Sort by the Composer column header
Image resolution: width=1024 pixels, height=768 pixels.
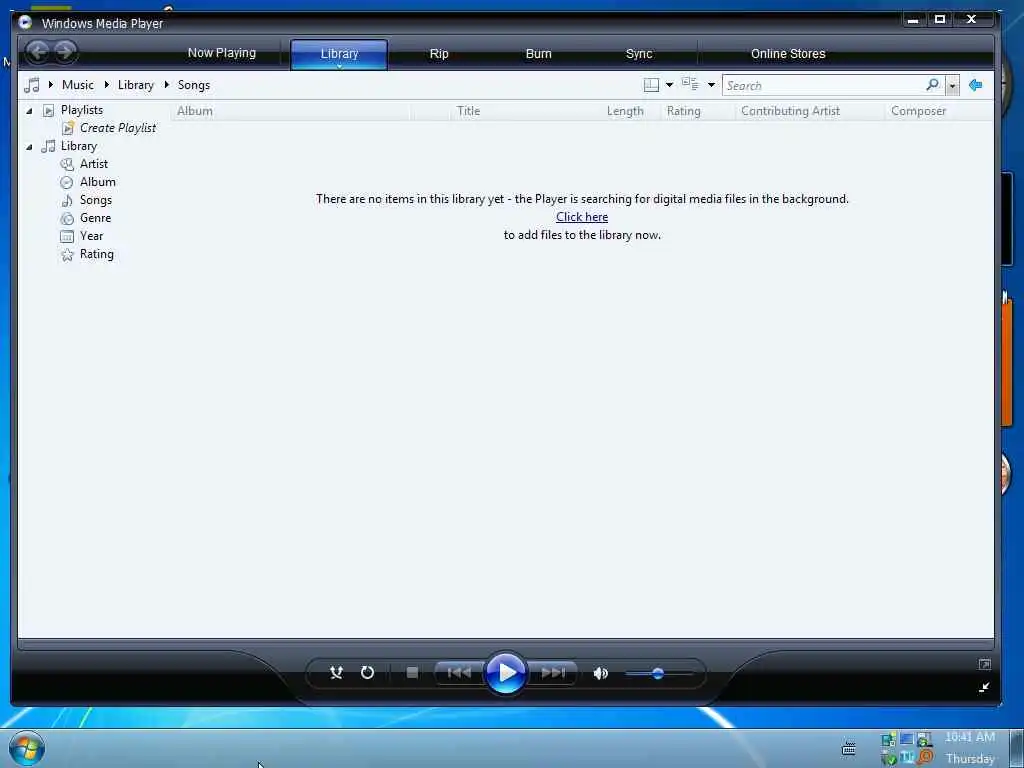pos(918,111)
